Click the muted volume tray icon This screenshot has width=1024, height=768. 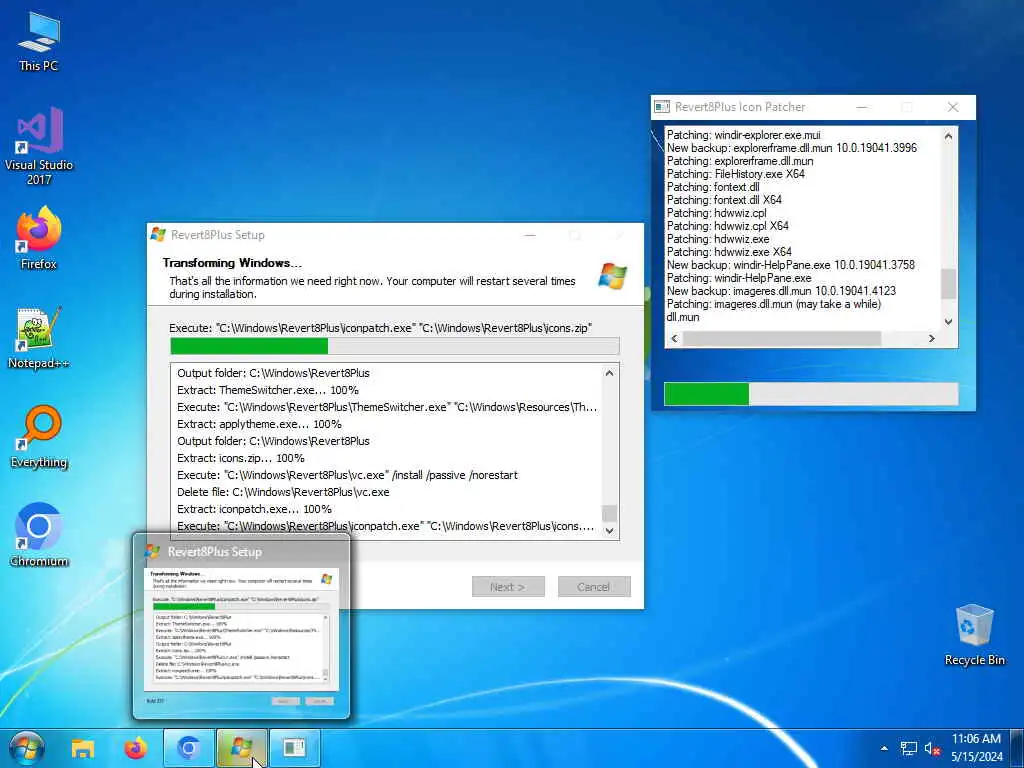[932, 748]
